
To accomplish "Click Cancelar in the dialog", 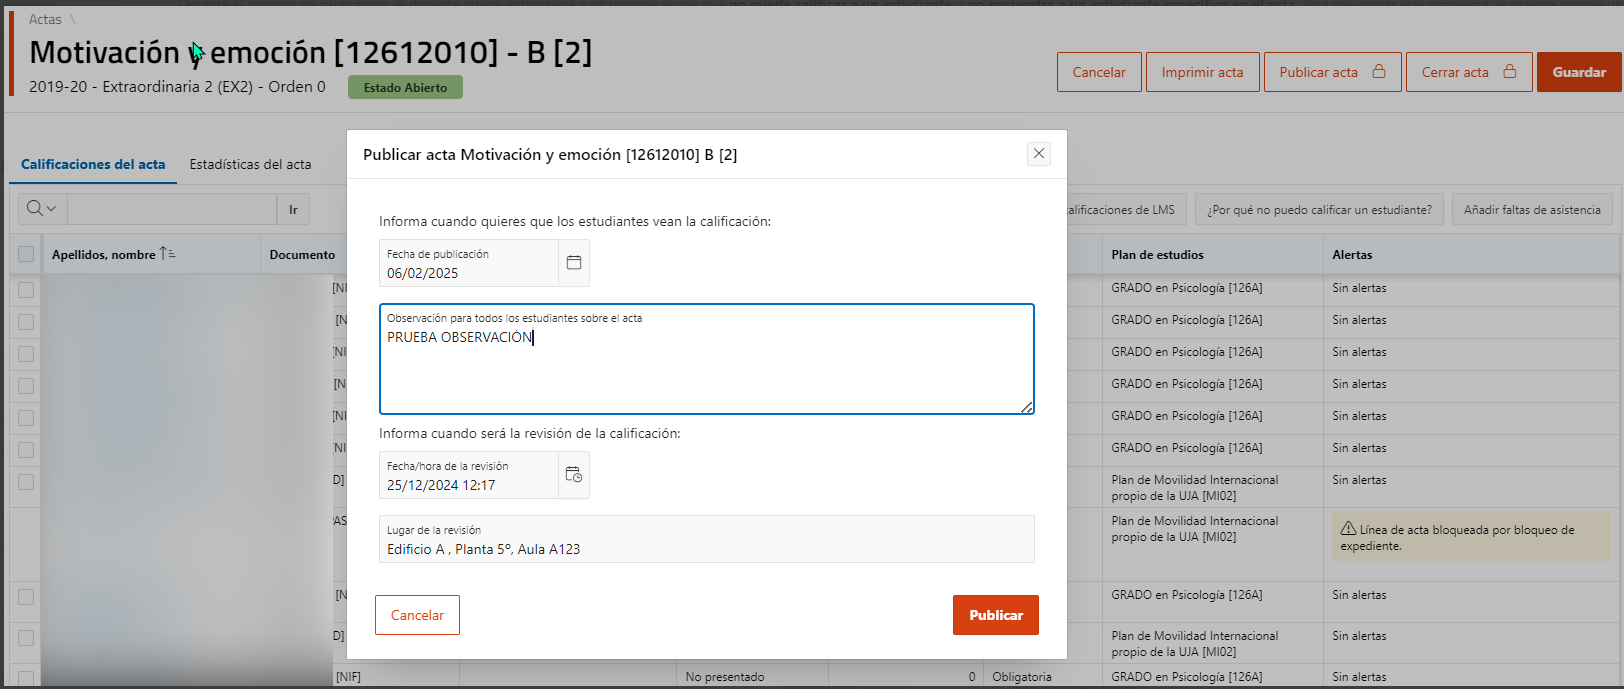I will coord(417,615).
